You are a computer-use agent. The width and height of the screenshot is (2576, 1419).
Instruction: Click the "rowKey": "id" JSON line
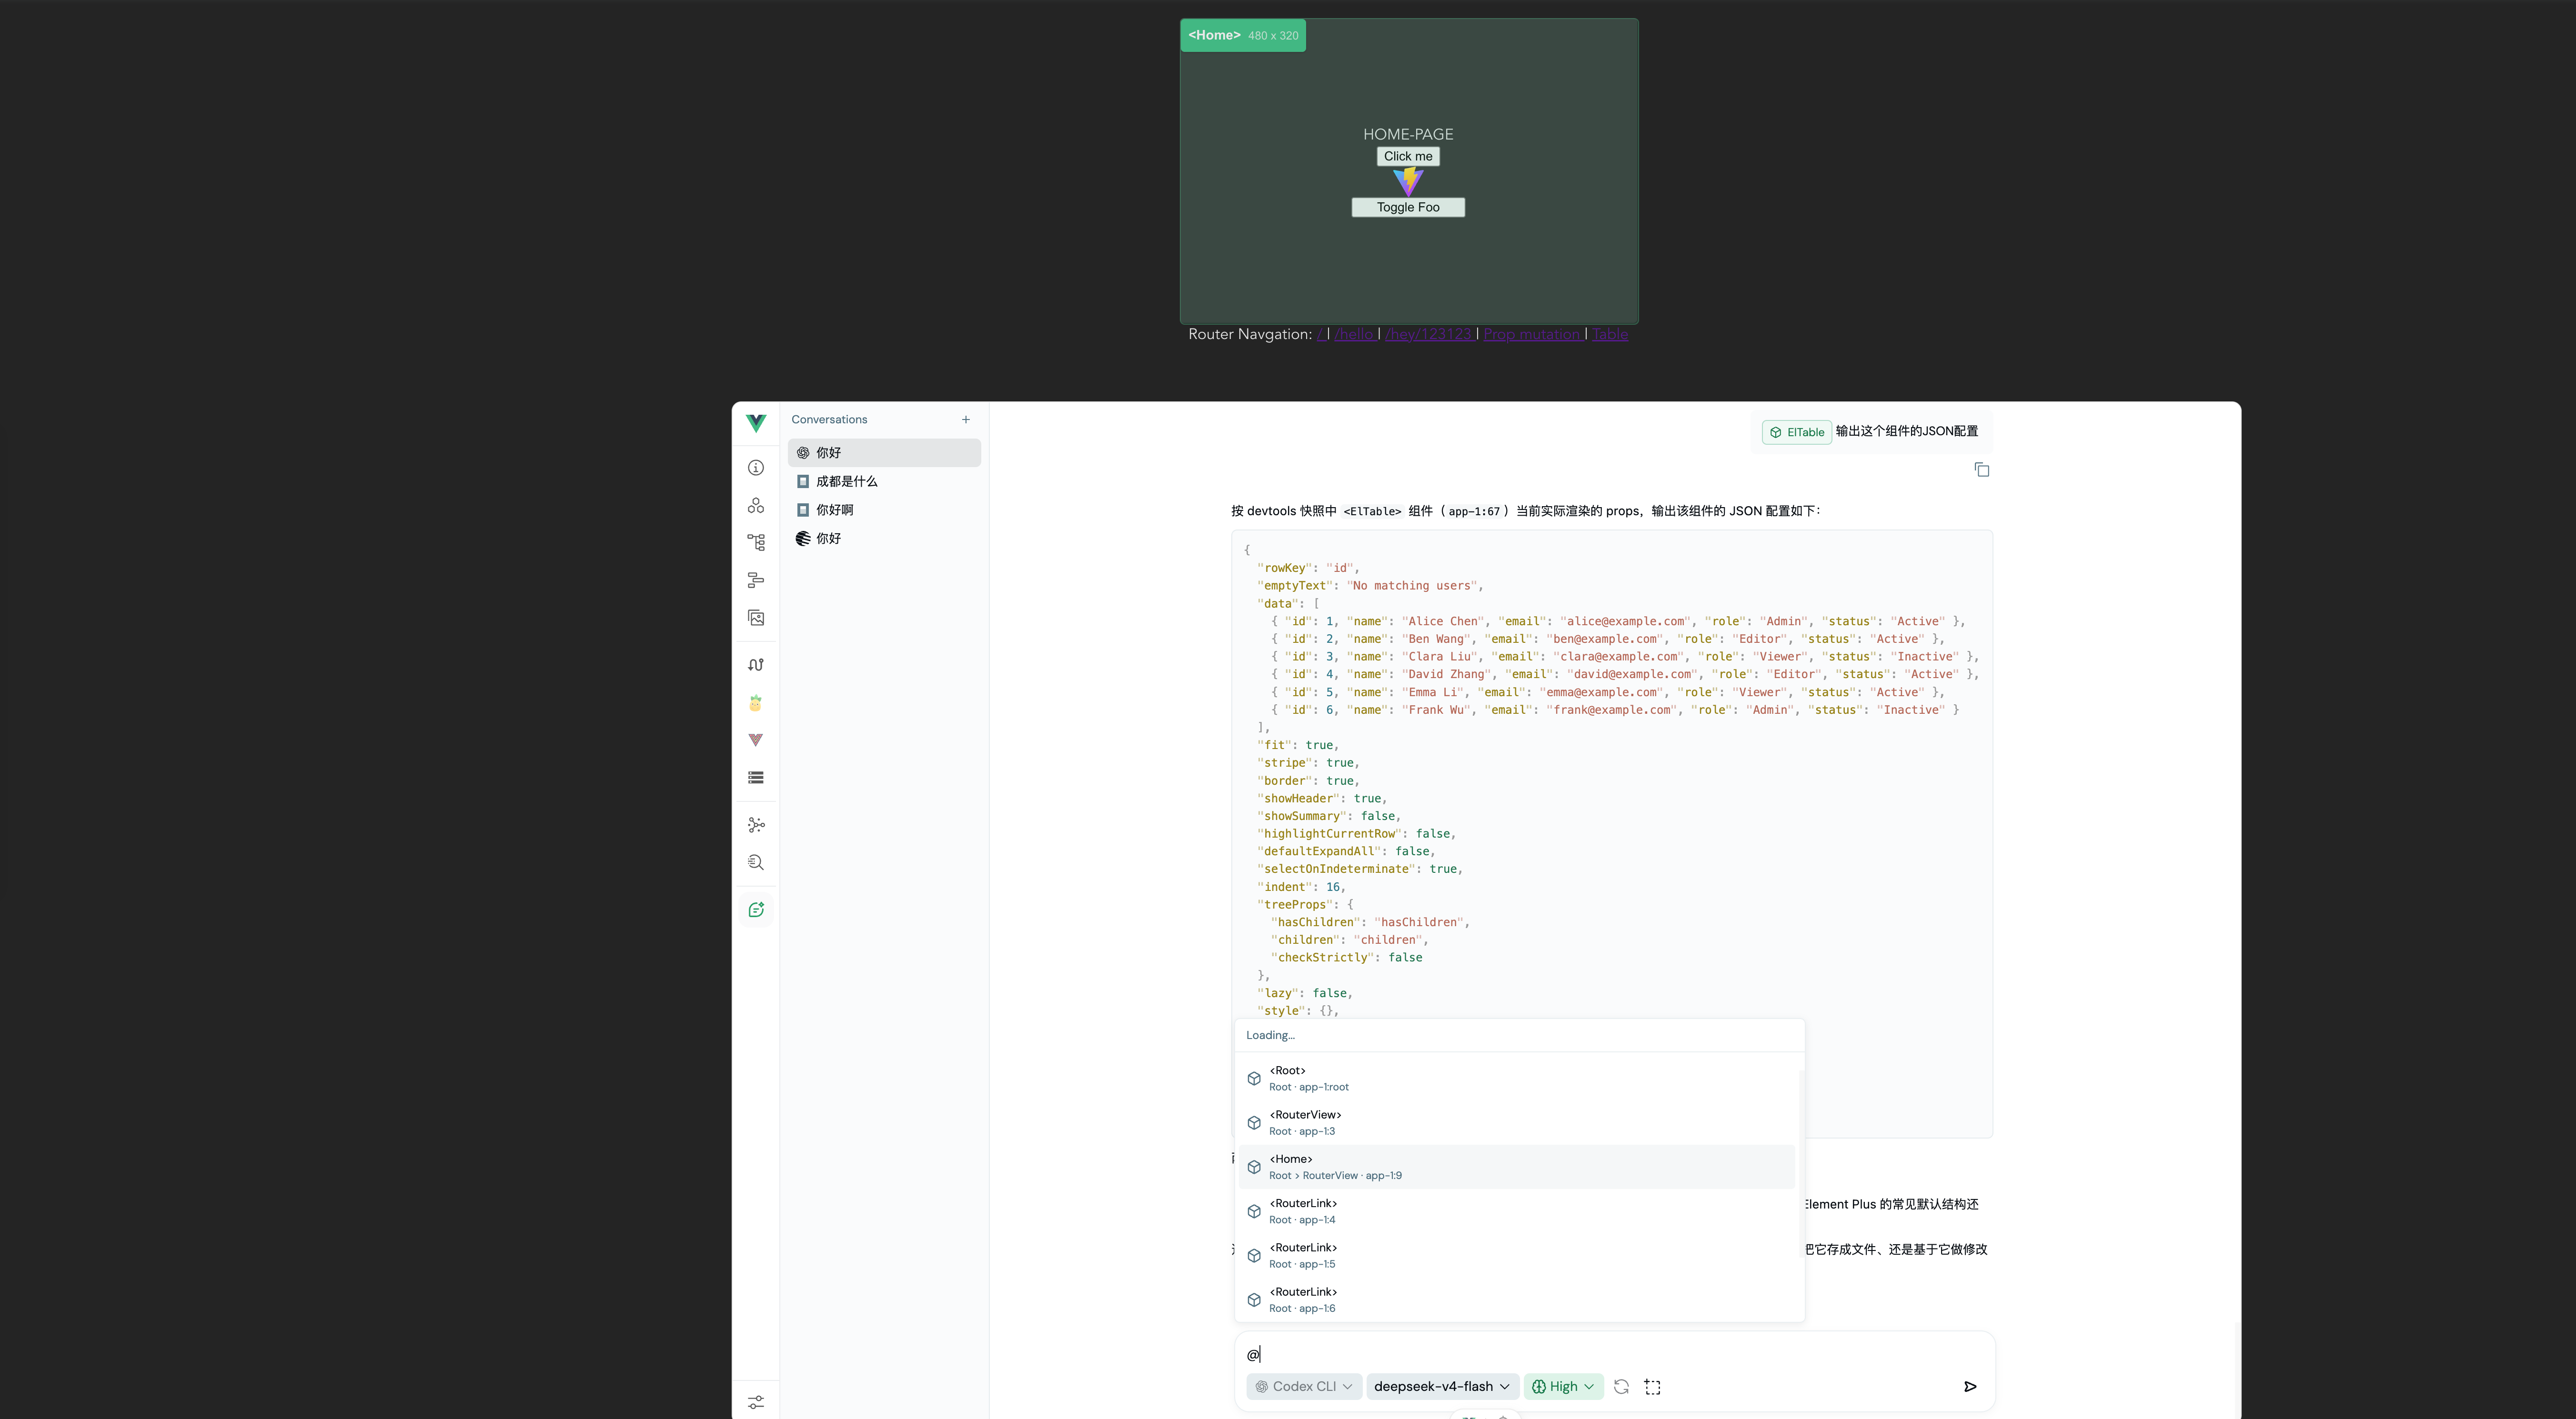click(x=1308, y=568)
